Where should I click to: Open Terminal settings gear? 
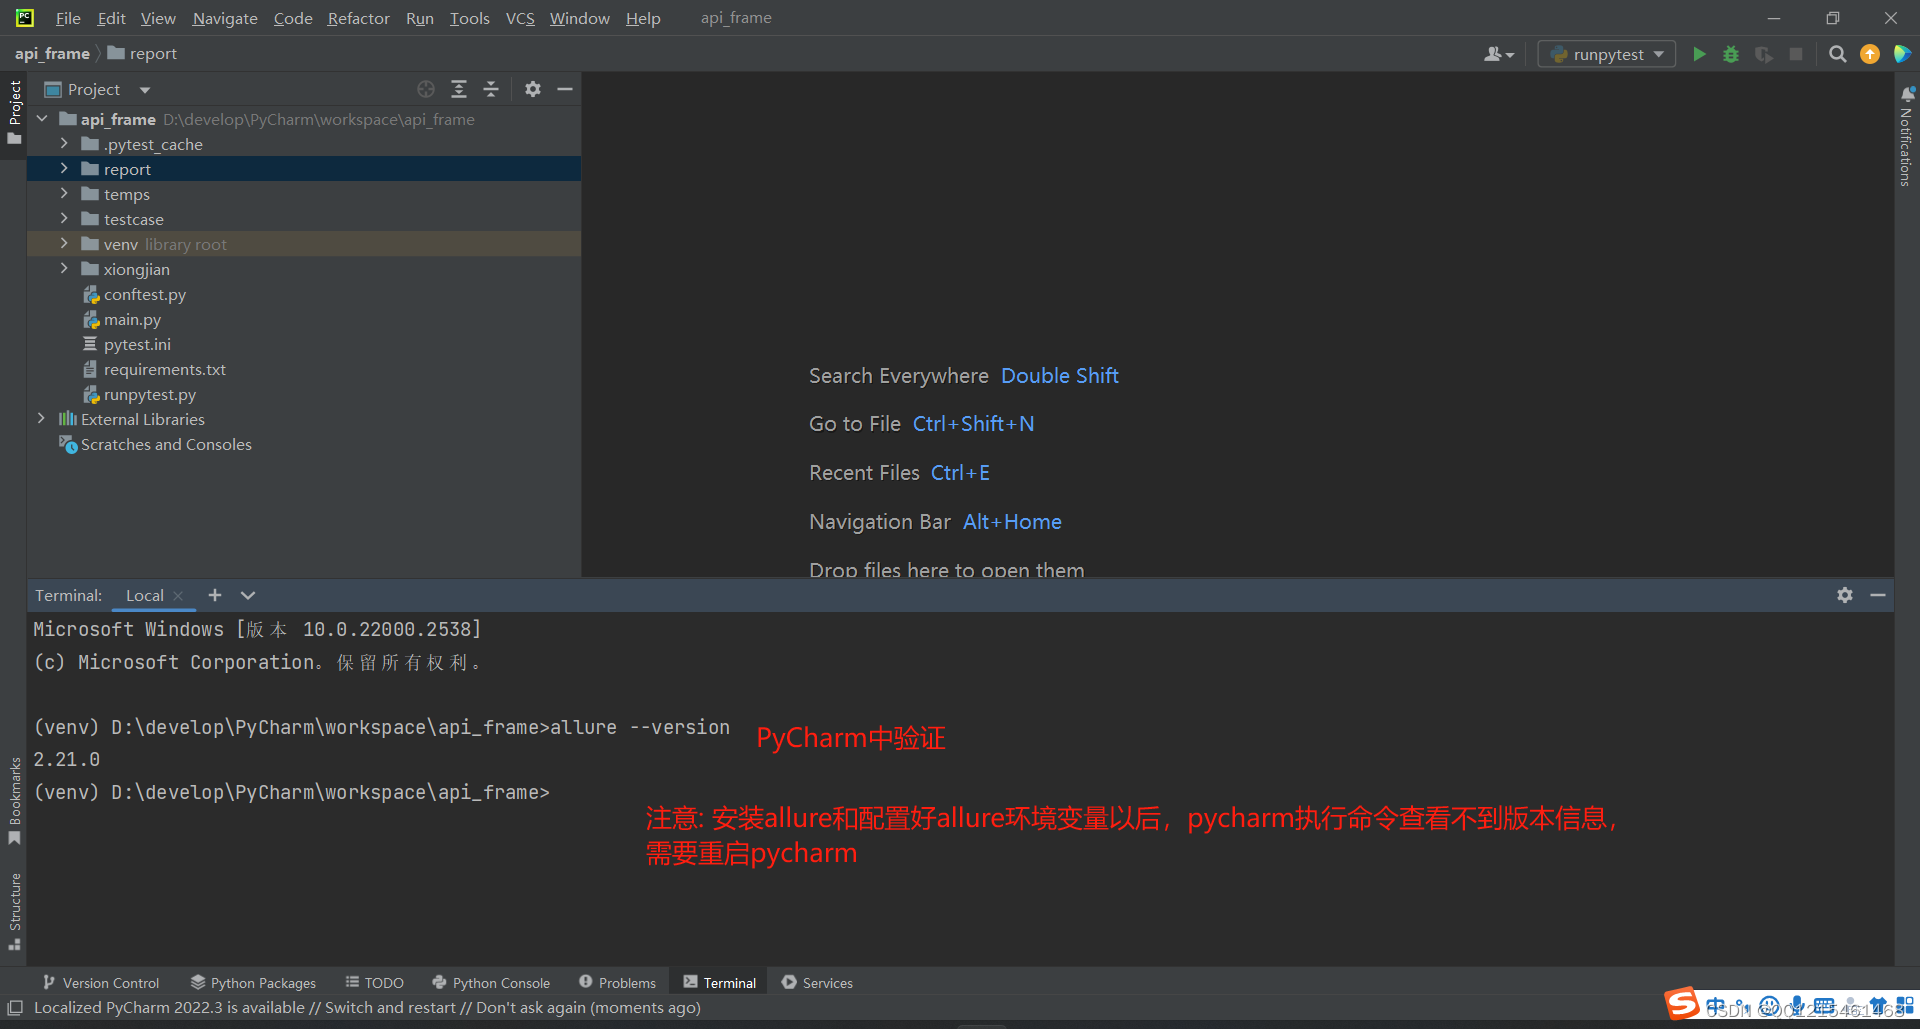[1845, 595]
